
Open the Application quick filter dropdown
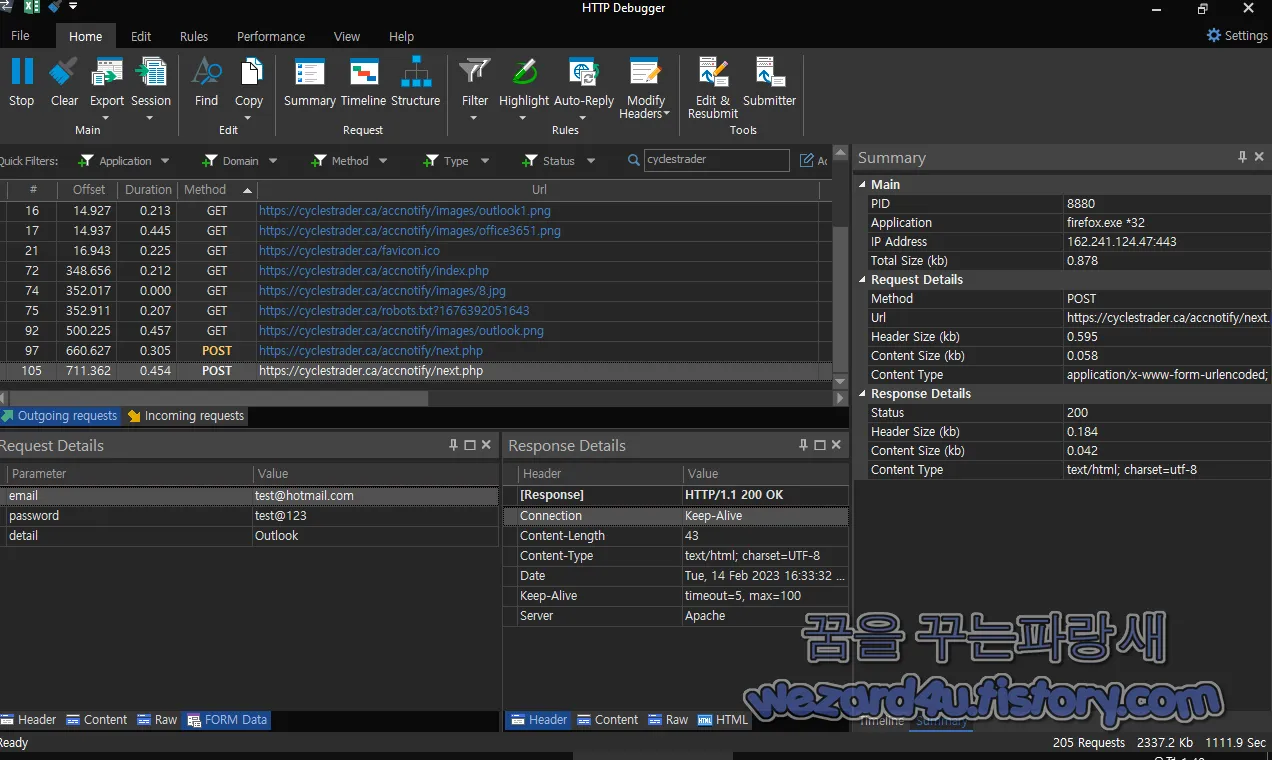click(x=165, y=161)
